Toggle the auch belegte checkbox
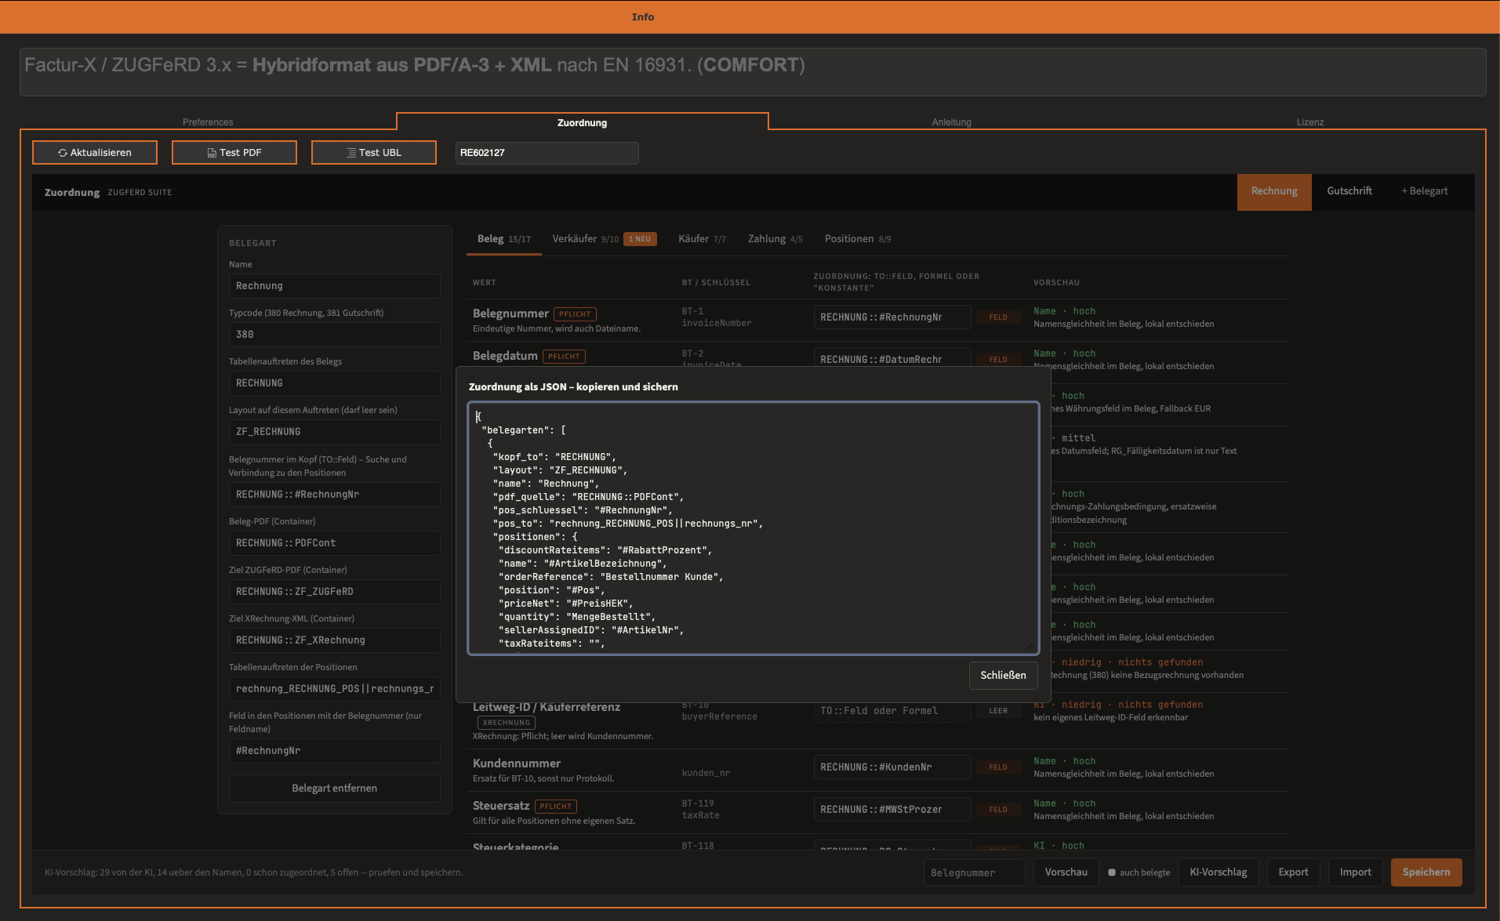 pos(1111,873)
